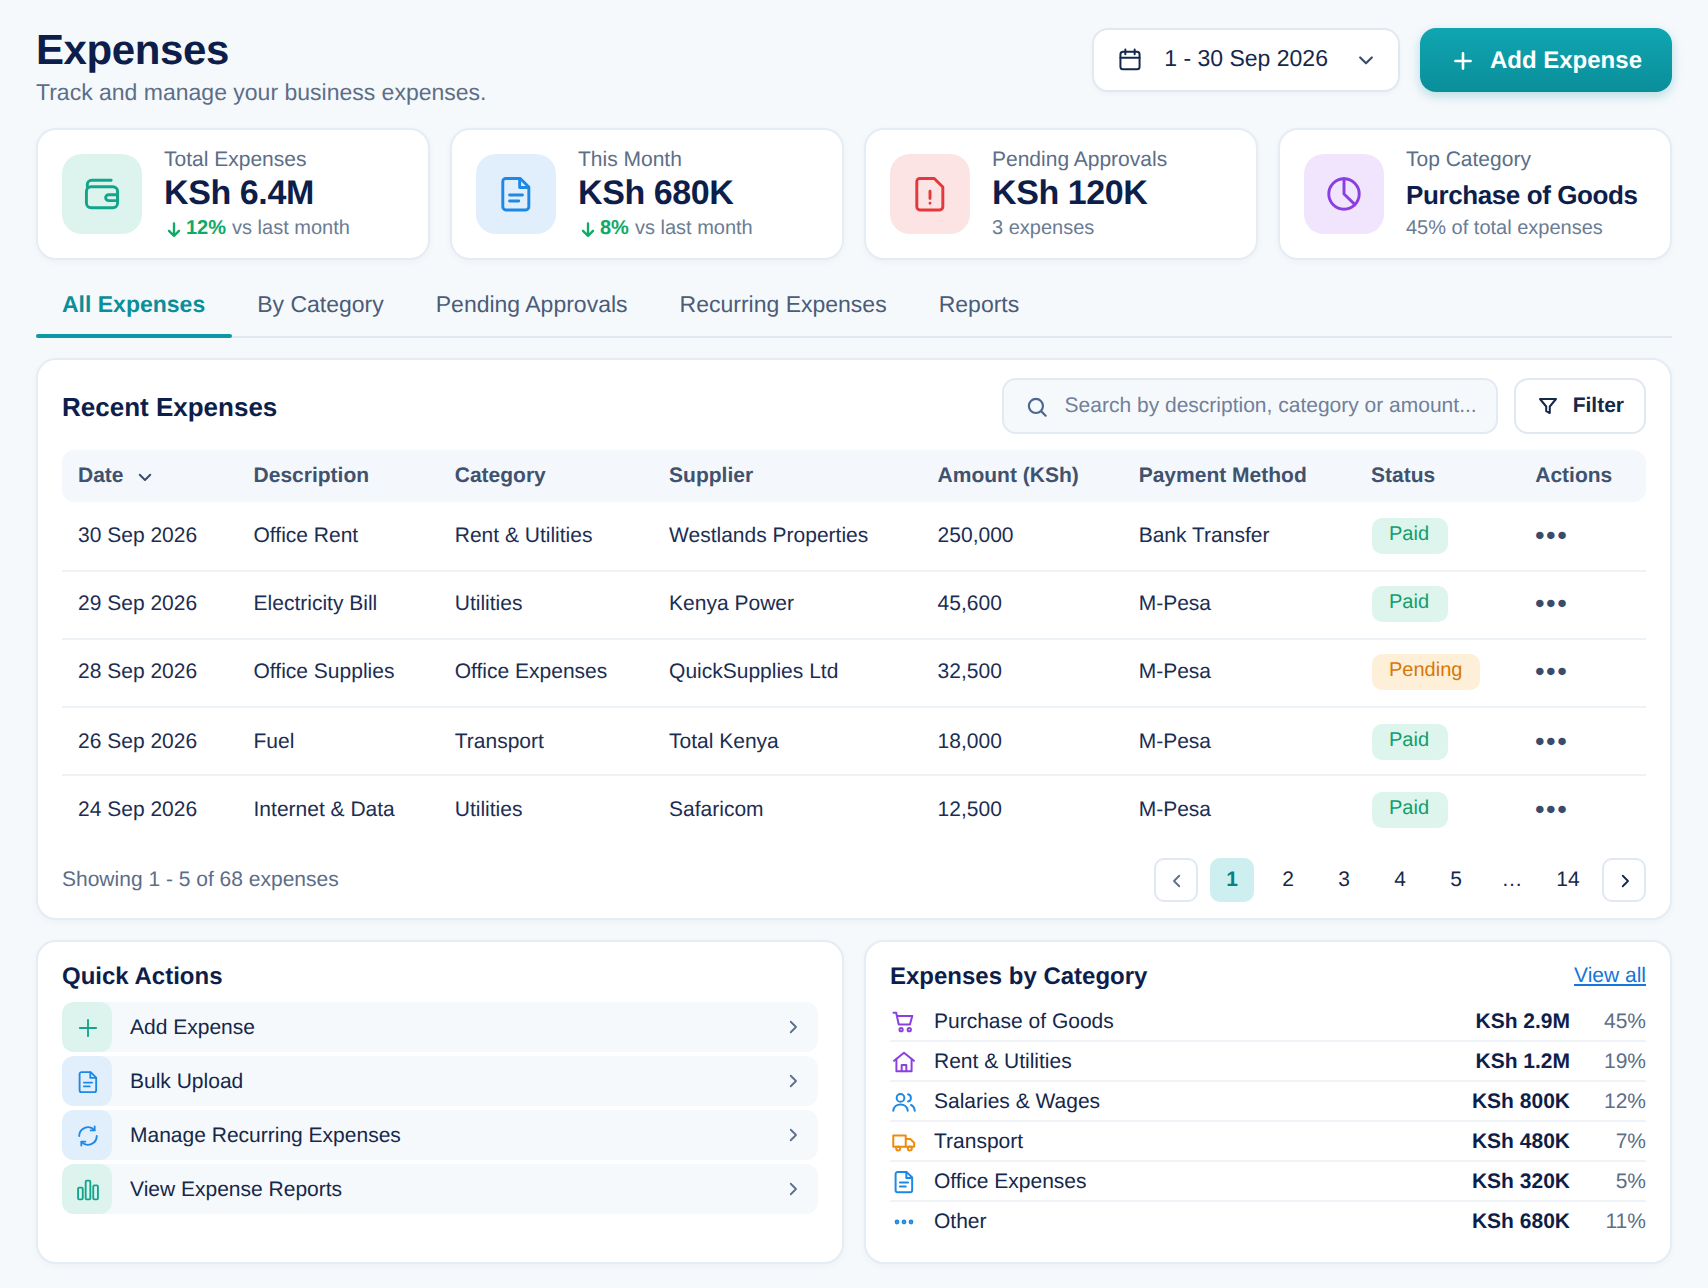
Task: Click the bar chart icon beside View Expense Reports
Action: 88,1190
